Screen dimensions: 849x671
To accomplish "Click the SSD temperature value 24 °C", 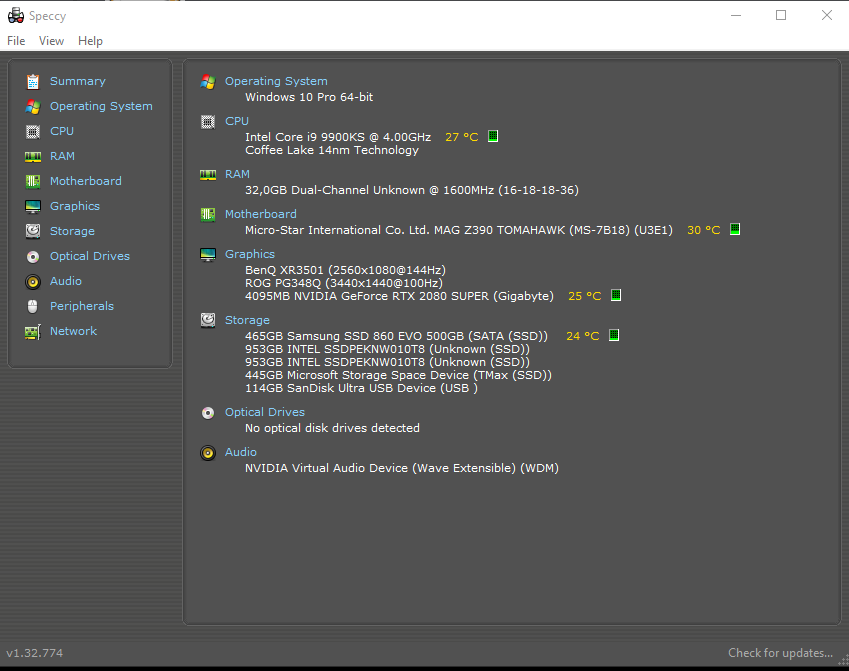I will pyautogui.click(x=583, y=336).
